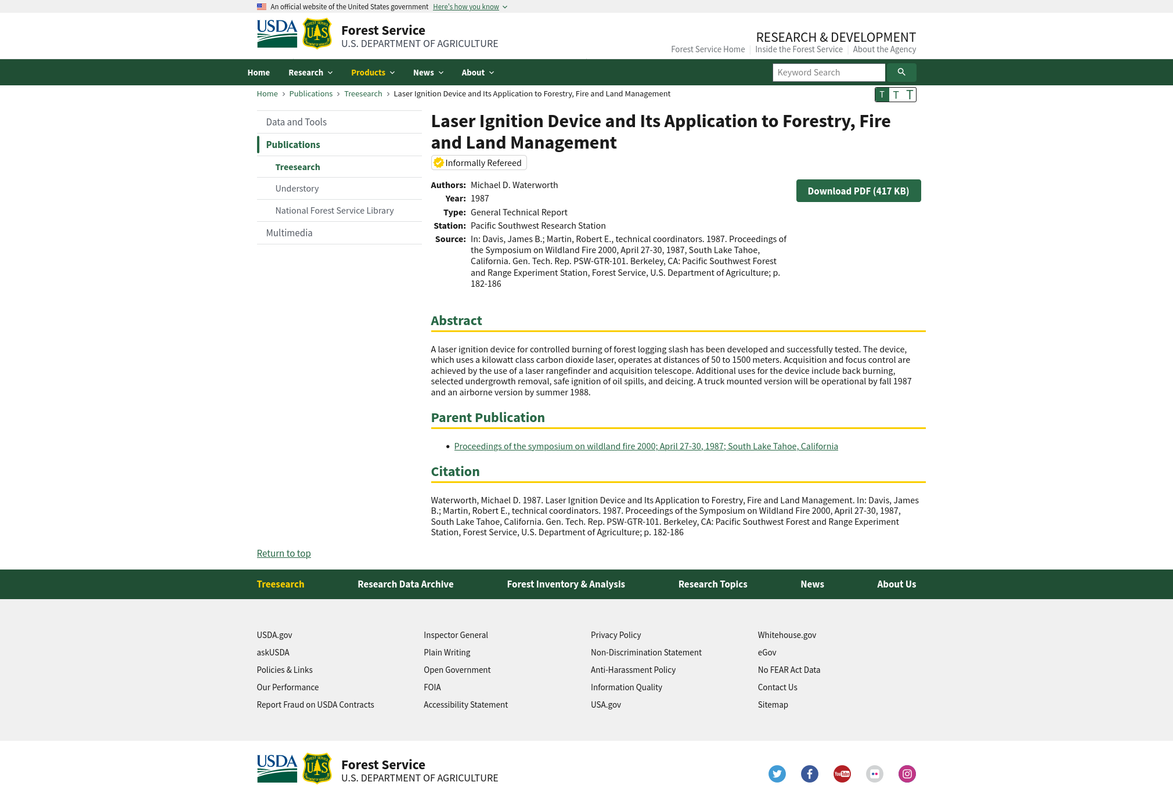Click the Forest Service shield in header

[x=317, y=34]
